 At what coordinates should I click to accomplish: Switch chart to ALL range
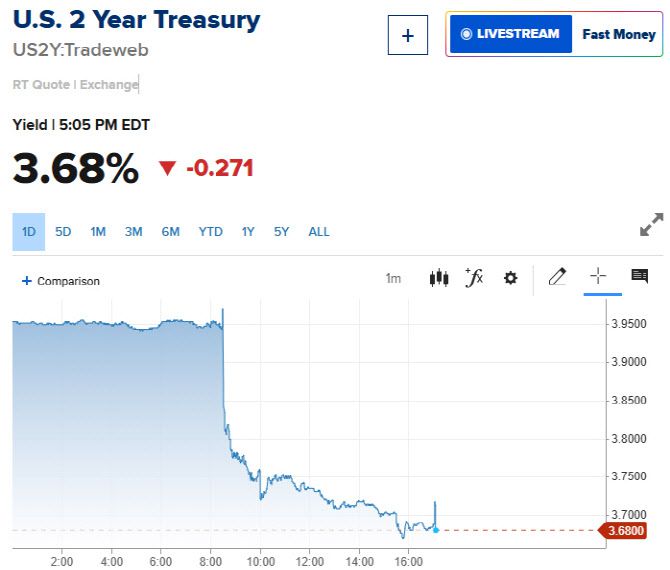tap(319, 232)
